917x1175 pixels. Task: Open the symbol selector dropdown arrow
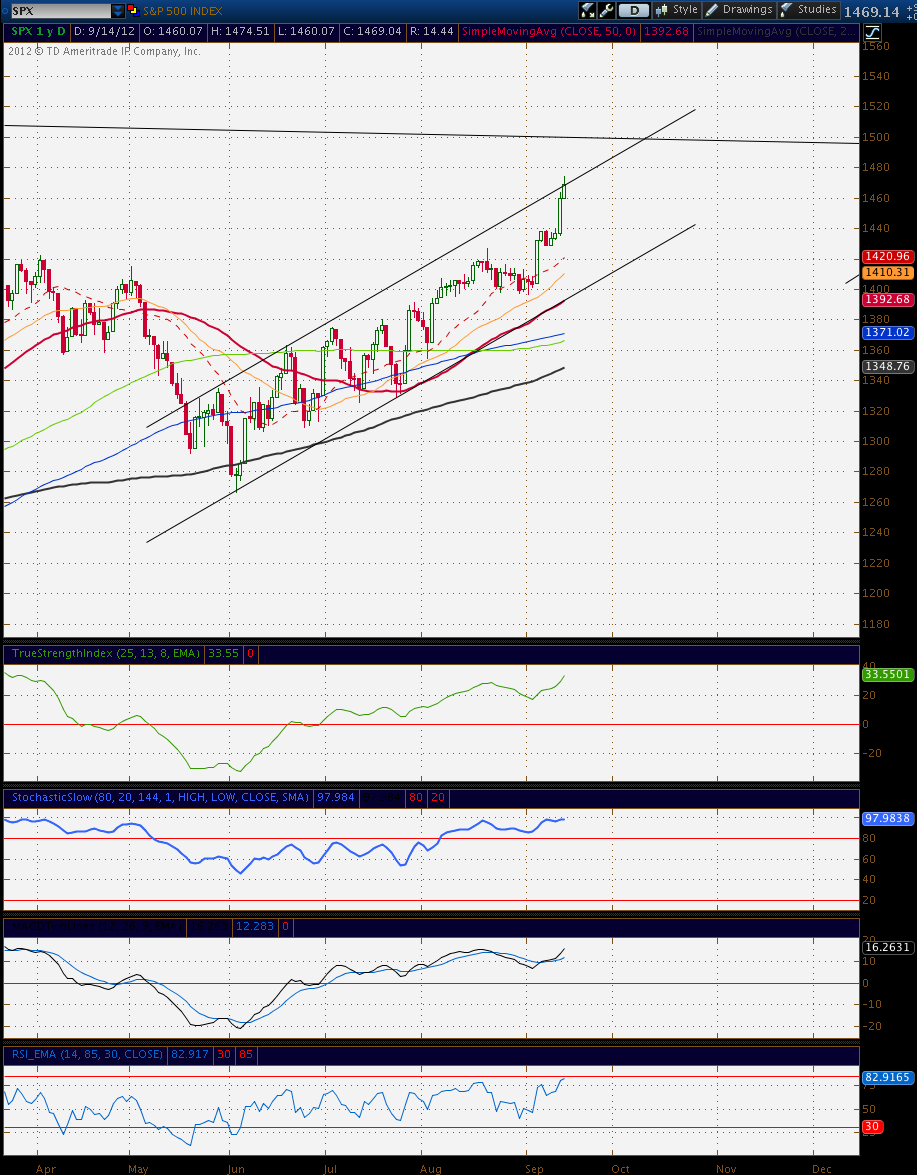(118, 10)
